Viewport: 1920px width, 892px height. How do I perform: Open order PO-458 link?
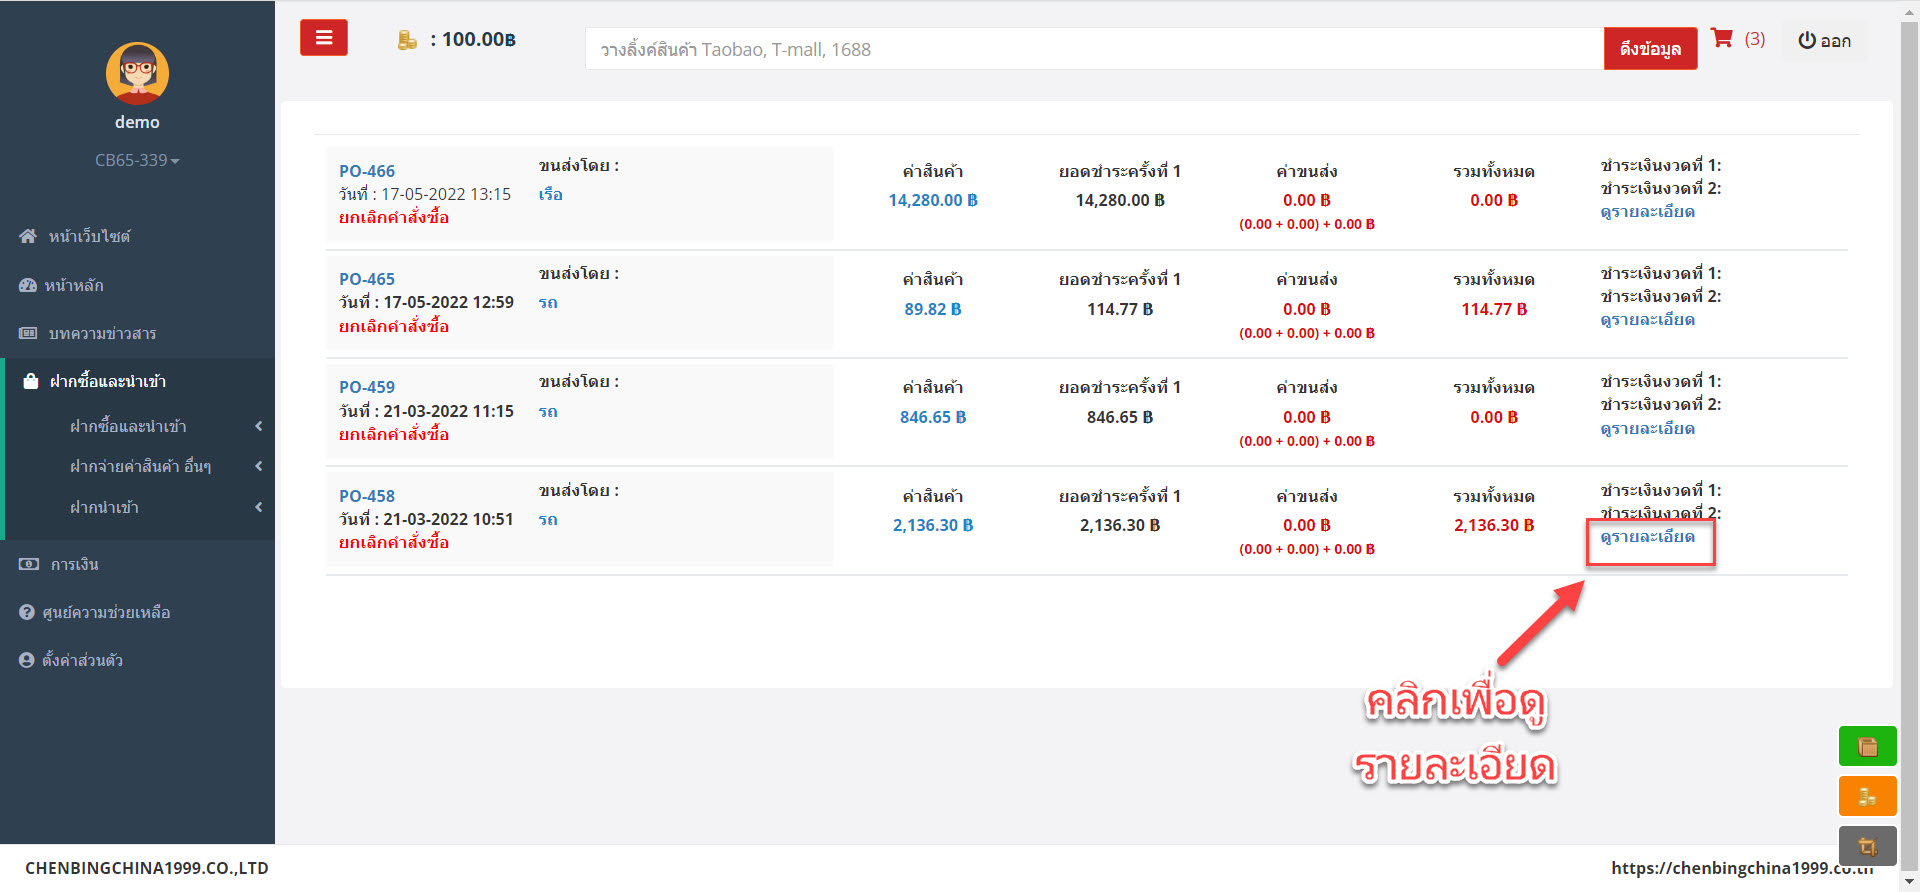point(367,496)
